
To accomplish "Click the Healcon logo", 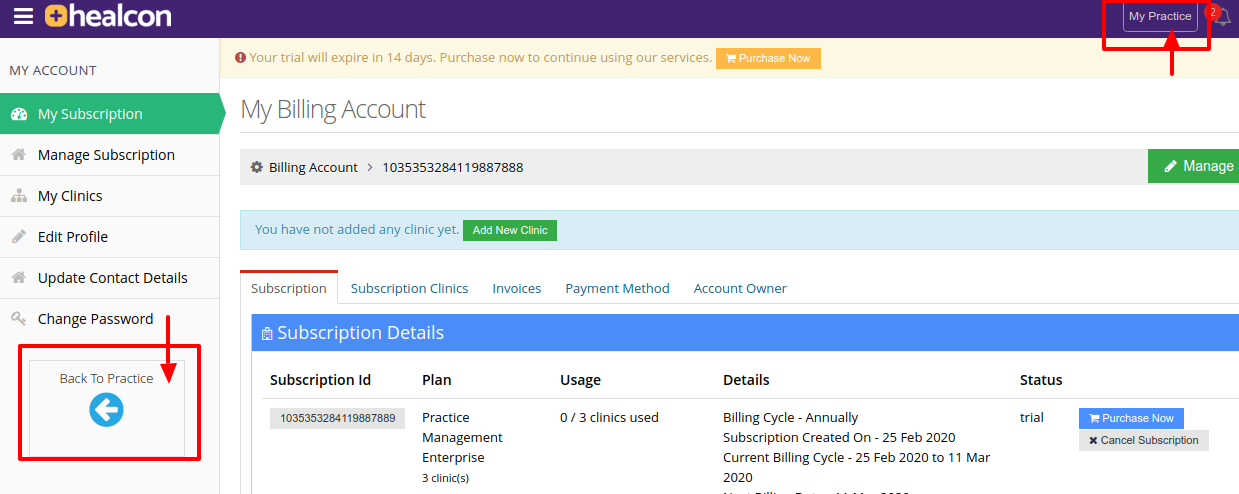I will (108, 16).
